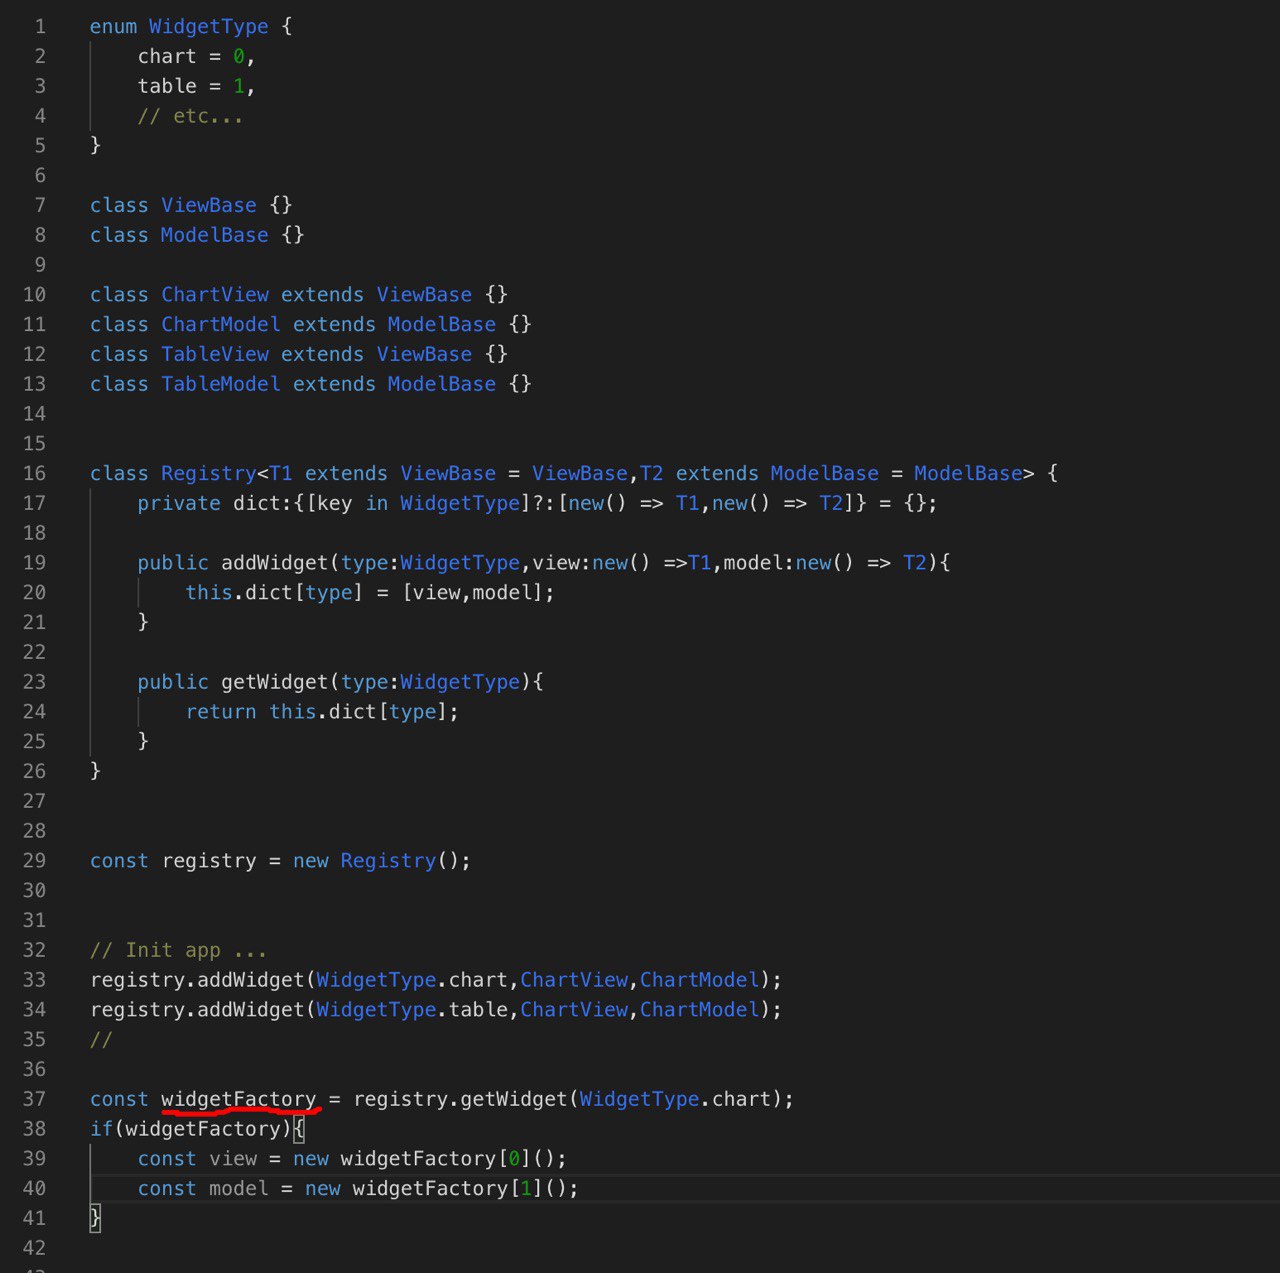Click 'table' enum member on line 3
Screen dimensions: 1280x1273
click(167, 87)
